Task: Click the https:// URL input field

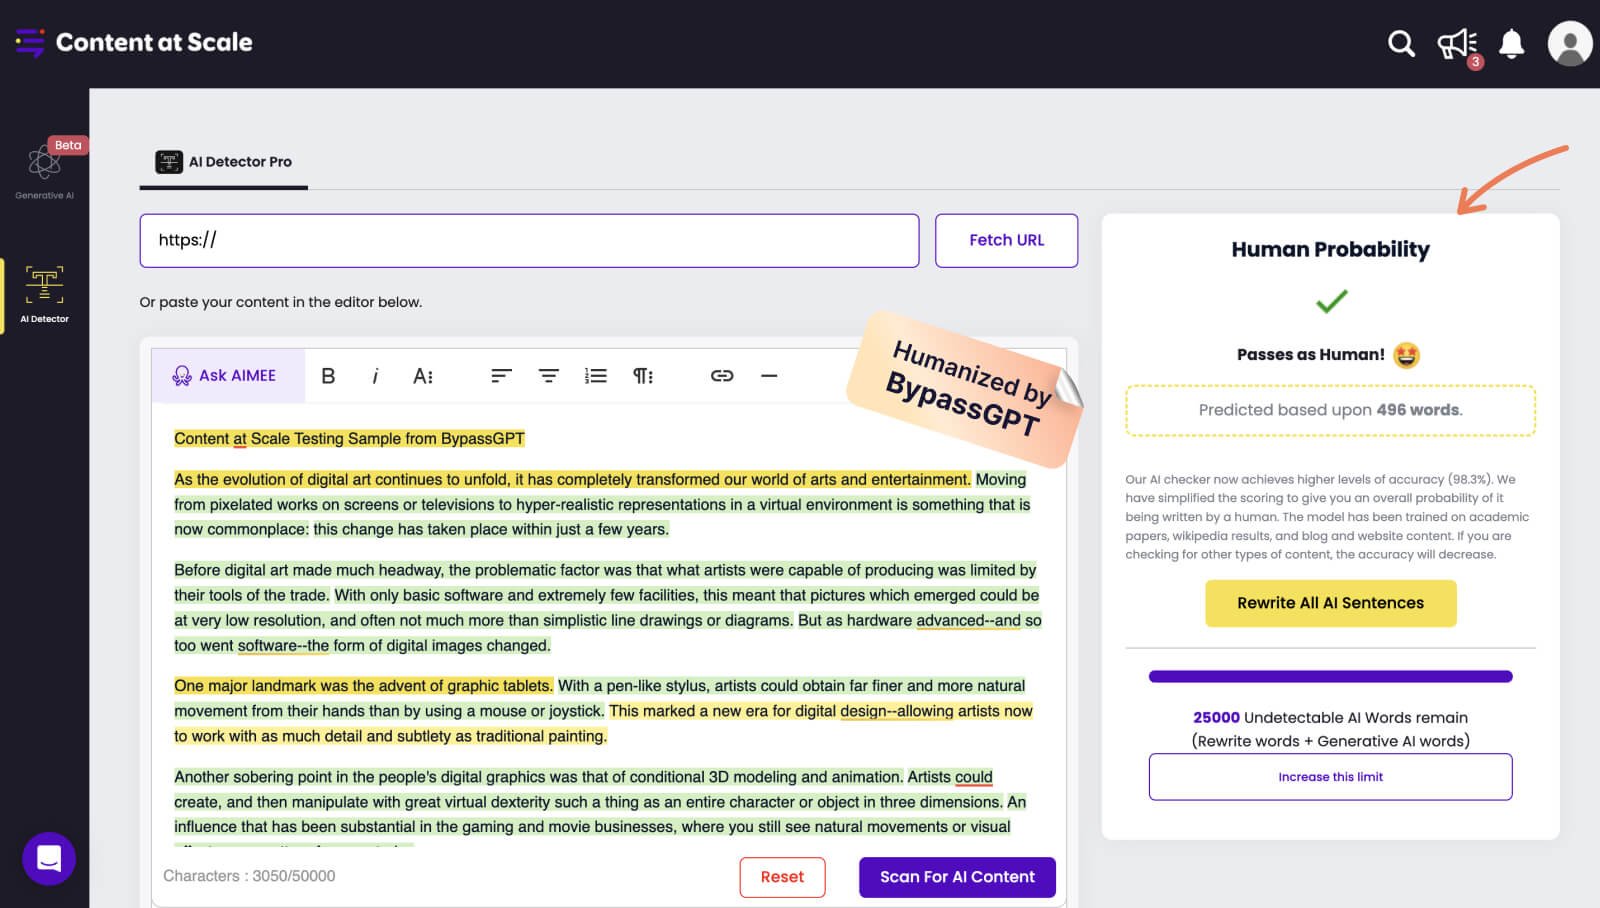Action: (529, 241)
